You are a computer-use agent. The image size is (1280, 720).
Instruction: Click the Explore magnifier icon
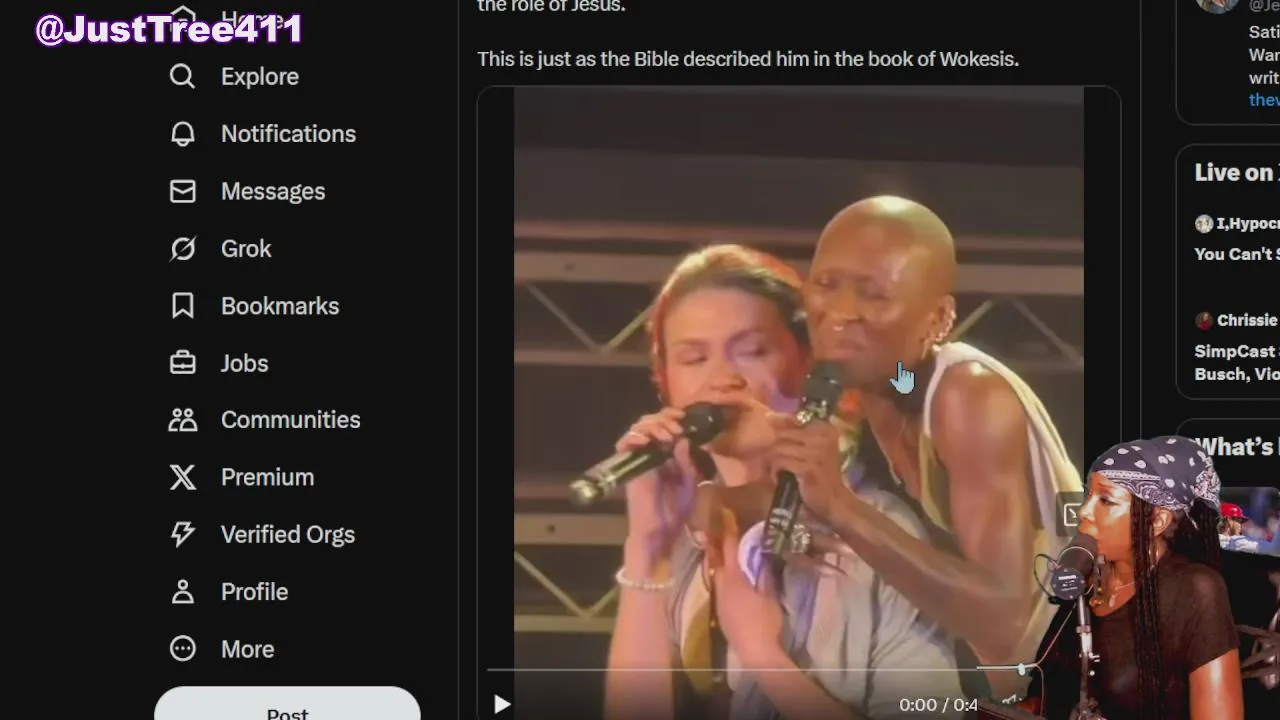coord(182,76)
